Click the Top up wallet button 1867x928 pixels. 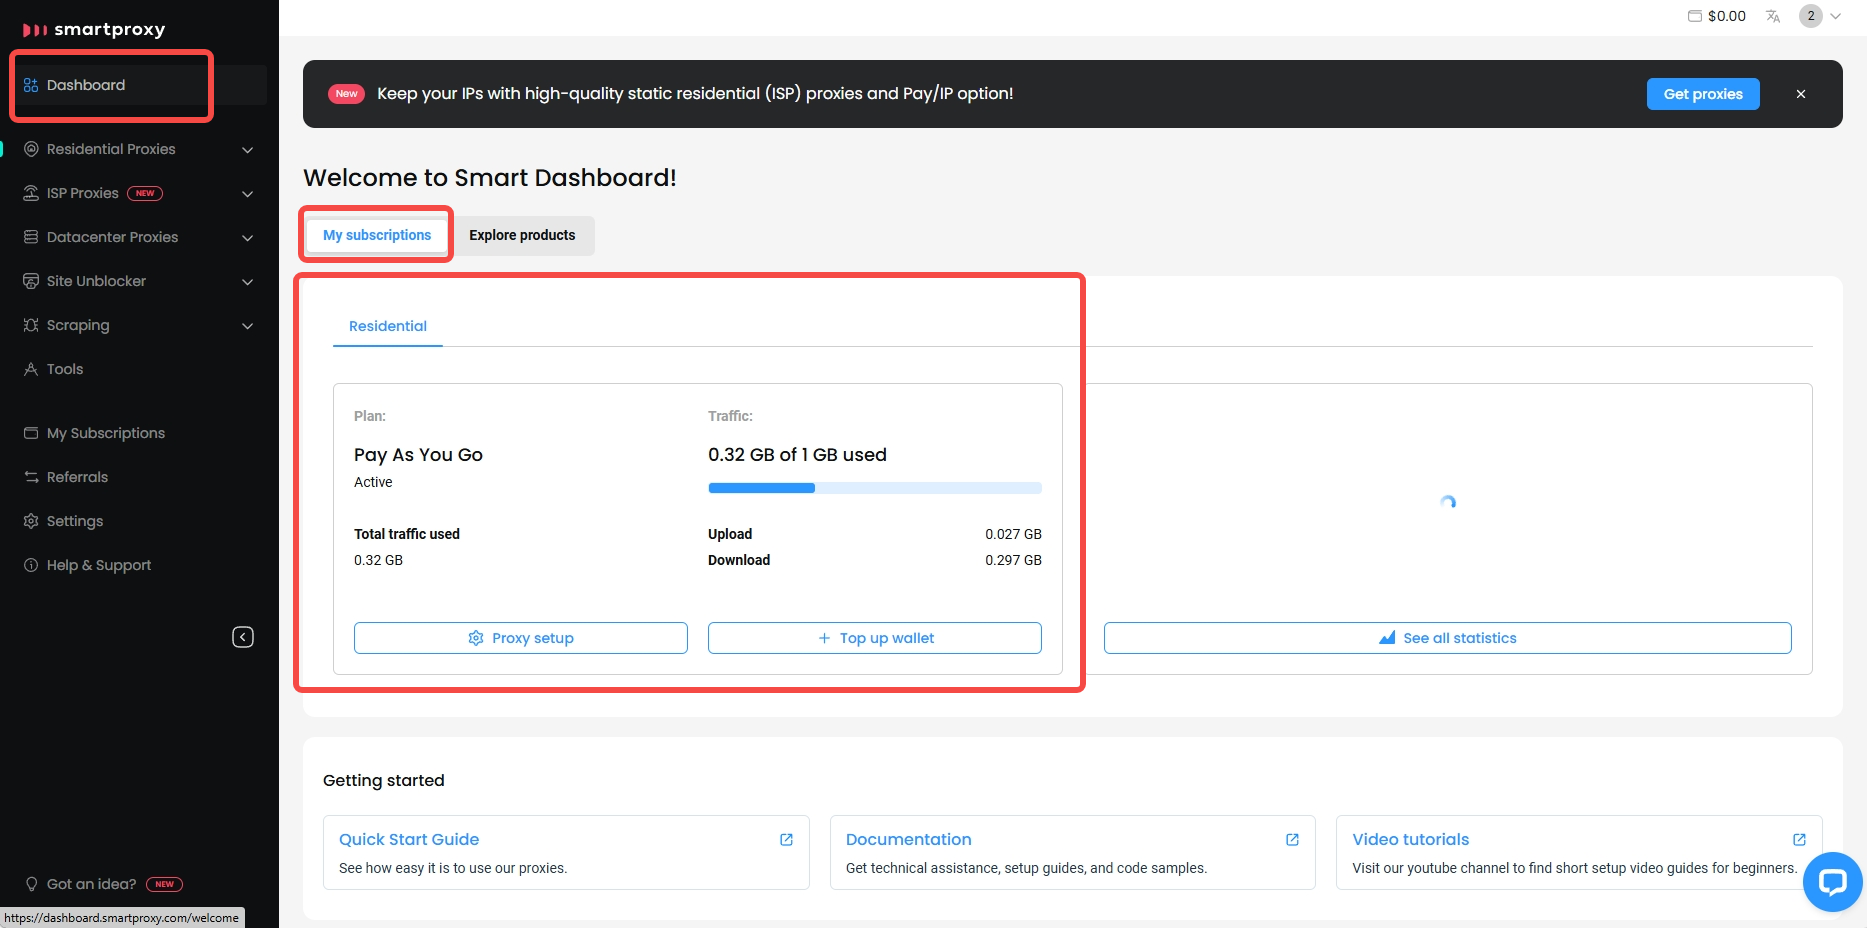(875, 638)
